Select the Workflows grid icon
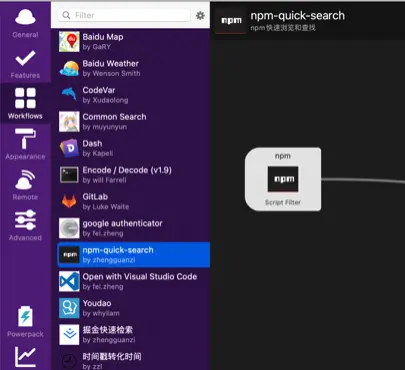 click(x=25, y=98)
